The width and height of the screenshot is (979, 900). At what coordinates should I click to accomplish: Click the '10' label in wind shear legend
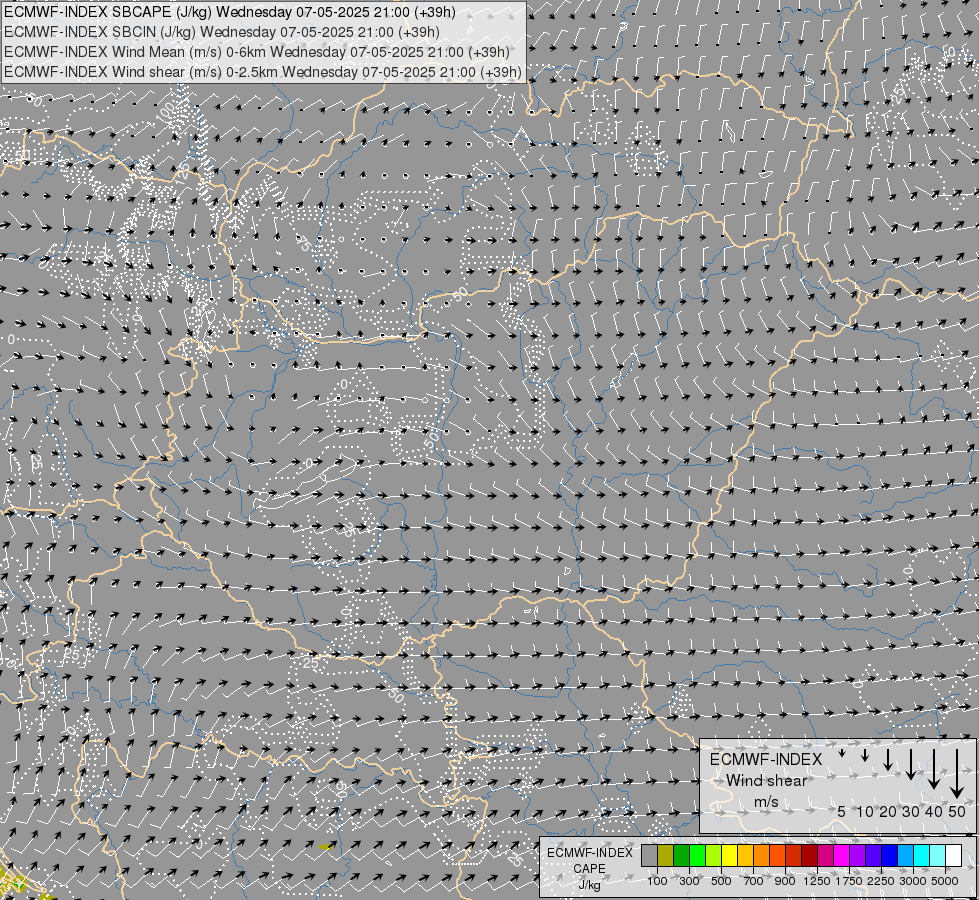(x=865, y=811)
